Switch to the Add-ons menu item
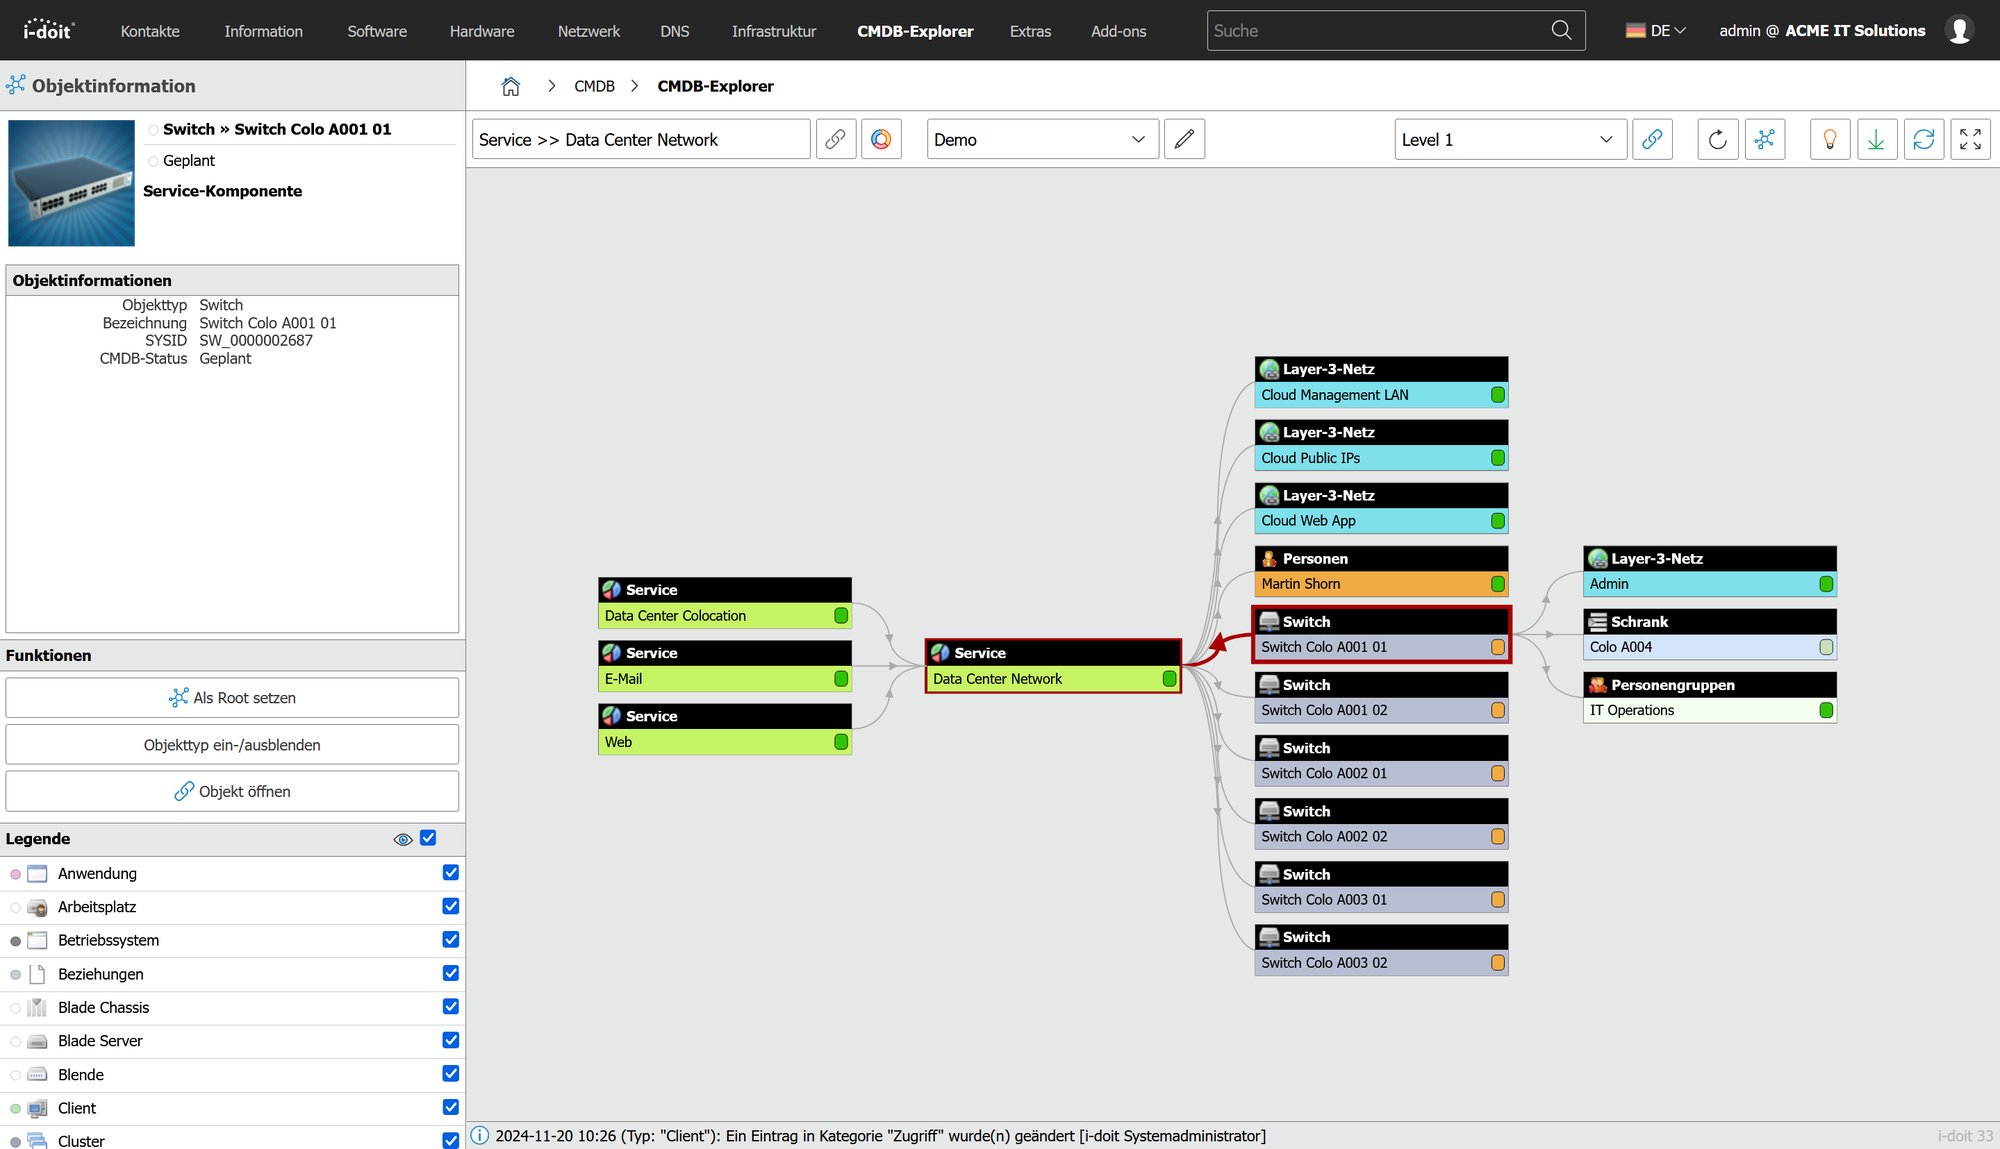The height and width of the screenshot is (1149, 2000). click(1117, 31)
